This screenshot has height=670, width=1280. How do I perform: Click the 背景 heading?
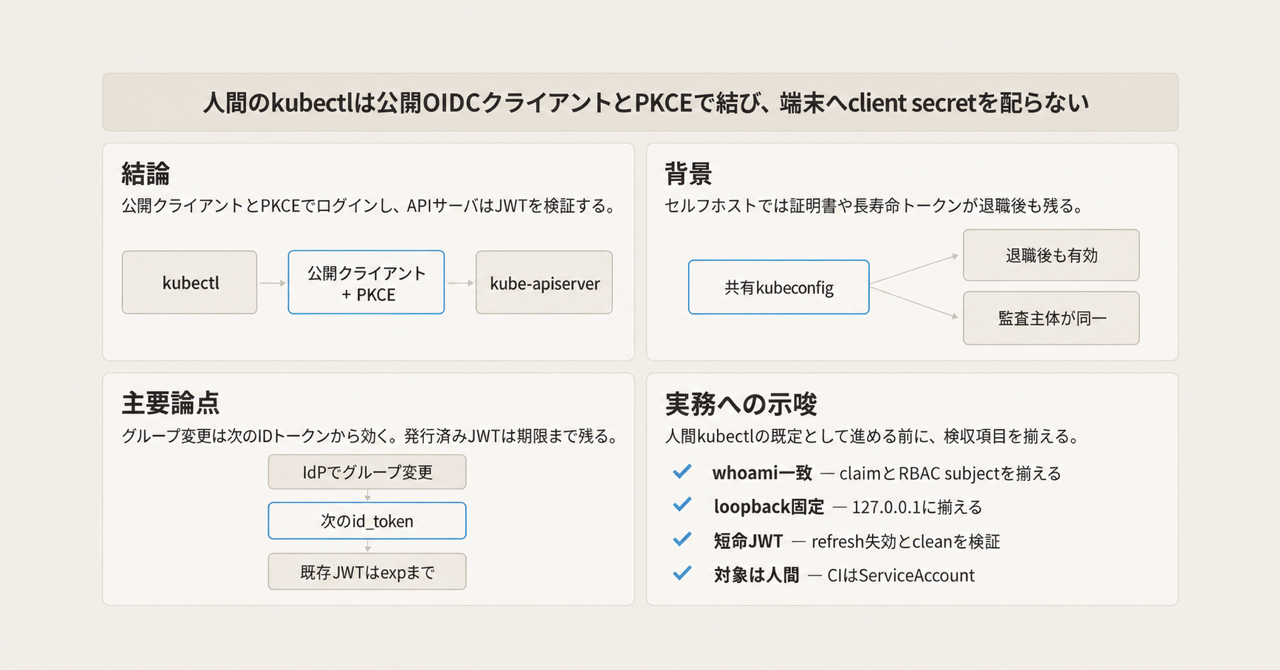(x=689, y=174)
